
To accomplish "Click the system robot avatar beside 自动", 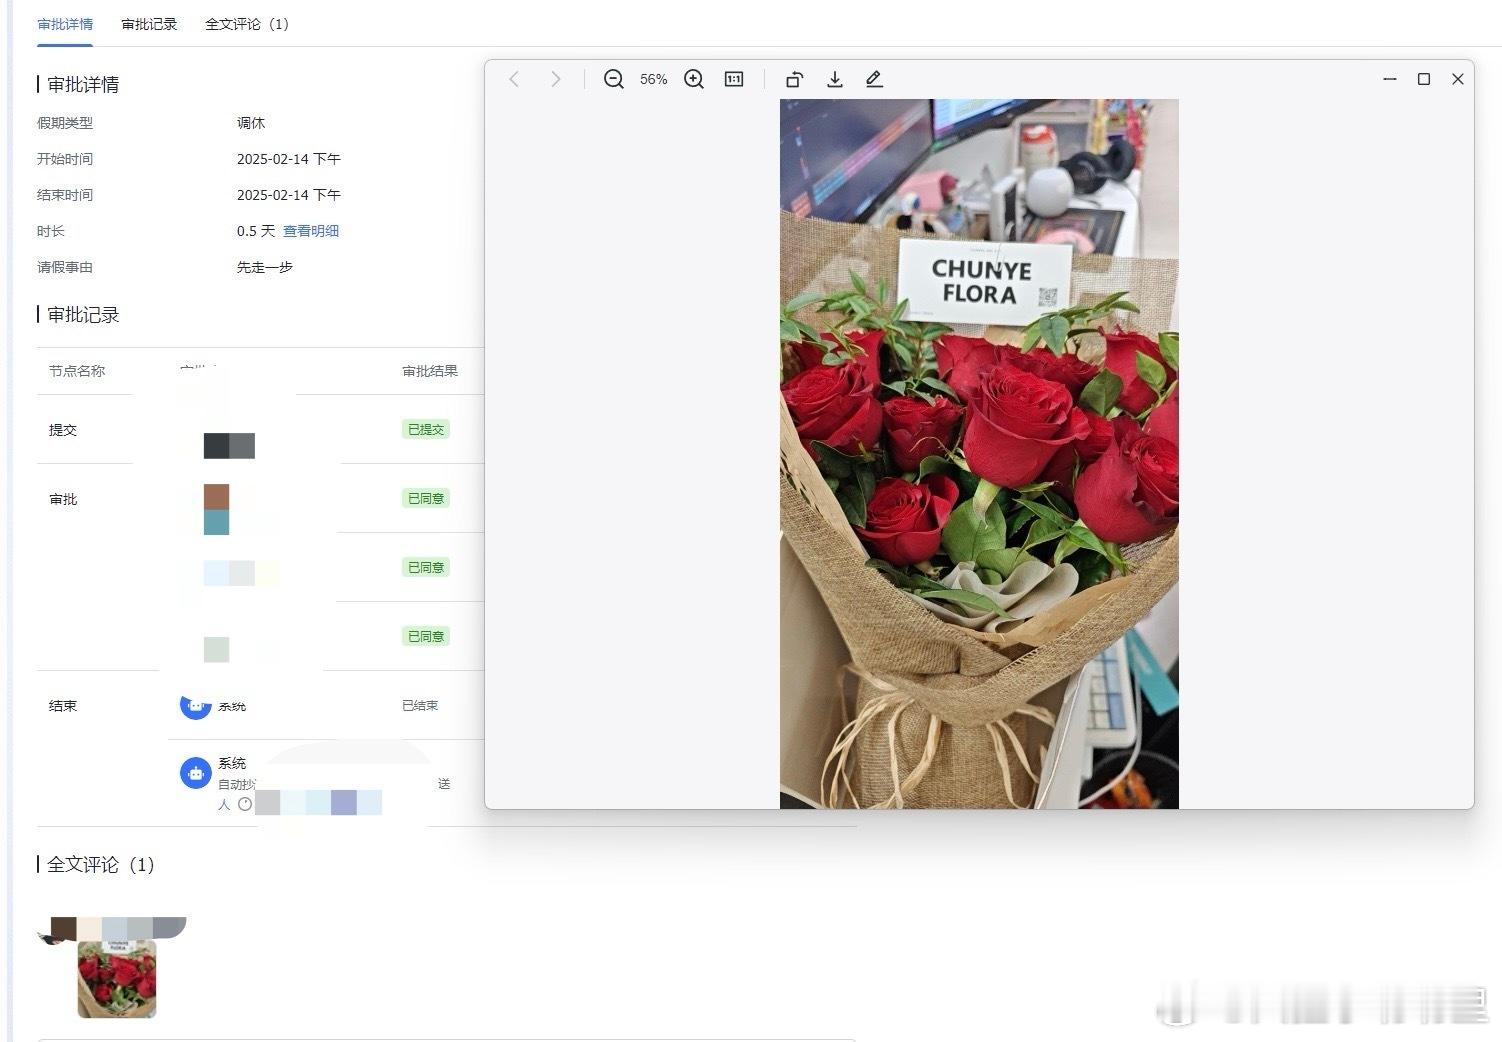I will [x=195, y=773].
